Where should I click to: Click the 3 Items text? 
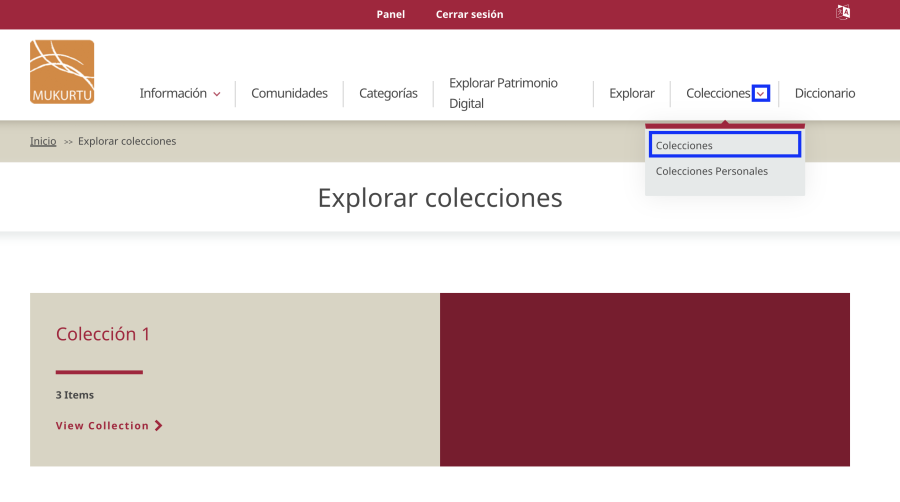(x=75, y=395)
